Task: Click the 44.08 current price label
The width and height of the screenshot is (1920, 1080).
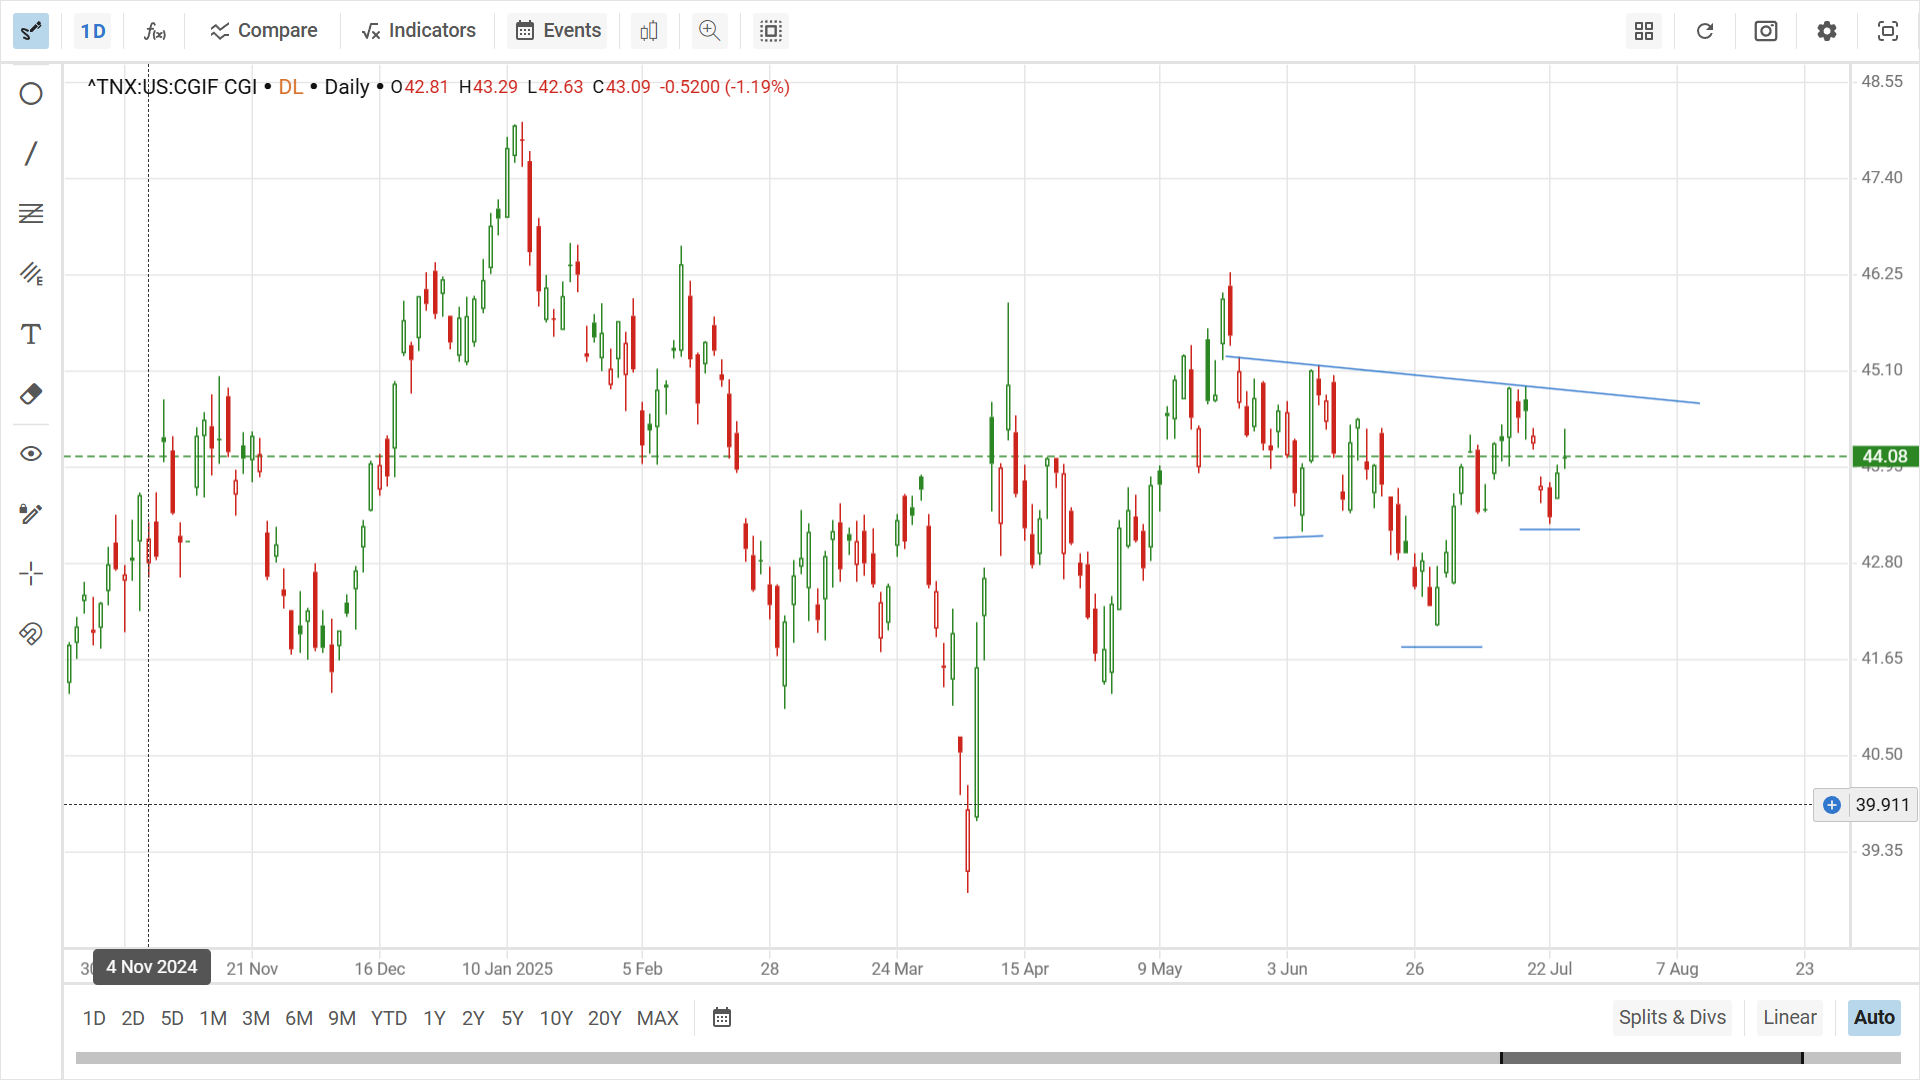Action: point(1885,457)
